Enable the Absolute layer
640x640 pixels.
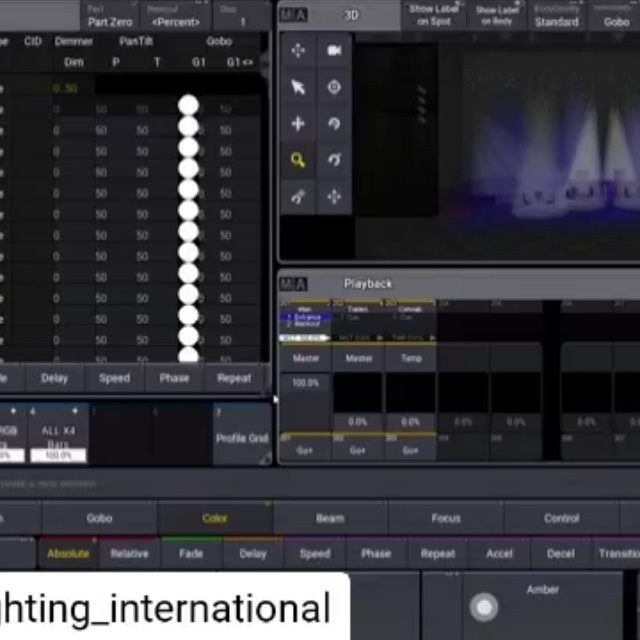click(x=68, y=553)
